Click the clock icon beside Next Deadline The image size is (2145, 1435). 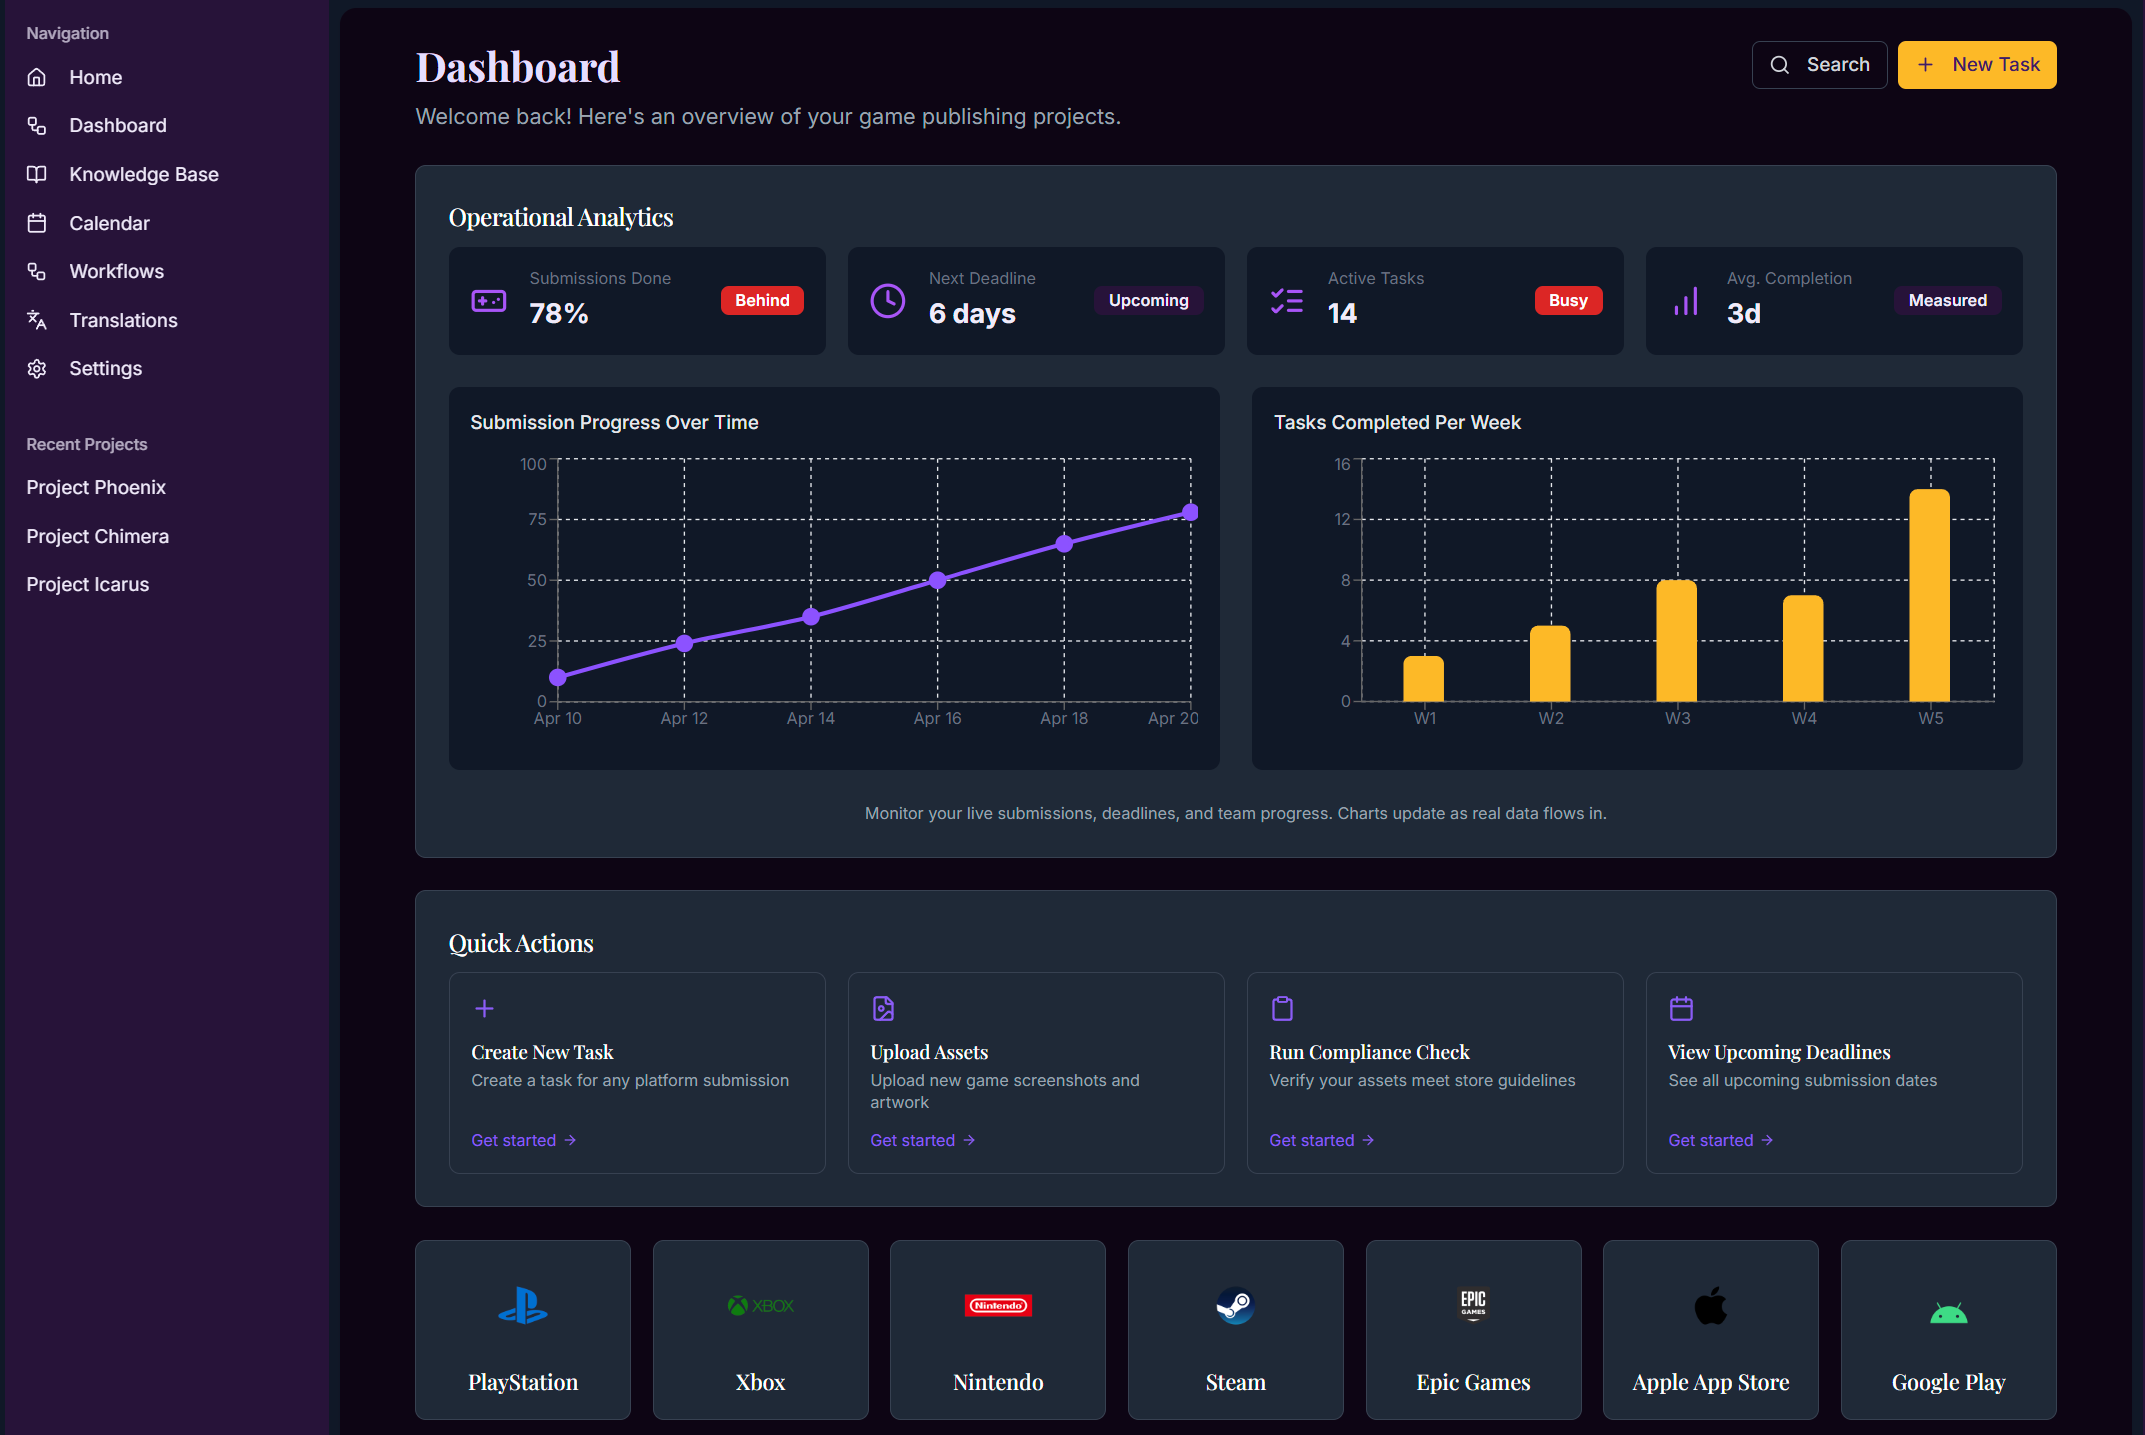[x=887, y=301]
